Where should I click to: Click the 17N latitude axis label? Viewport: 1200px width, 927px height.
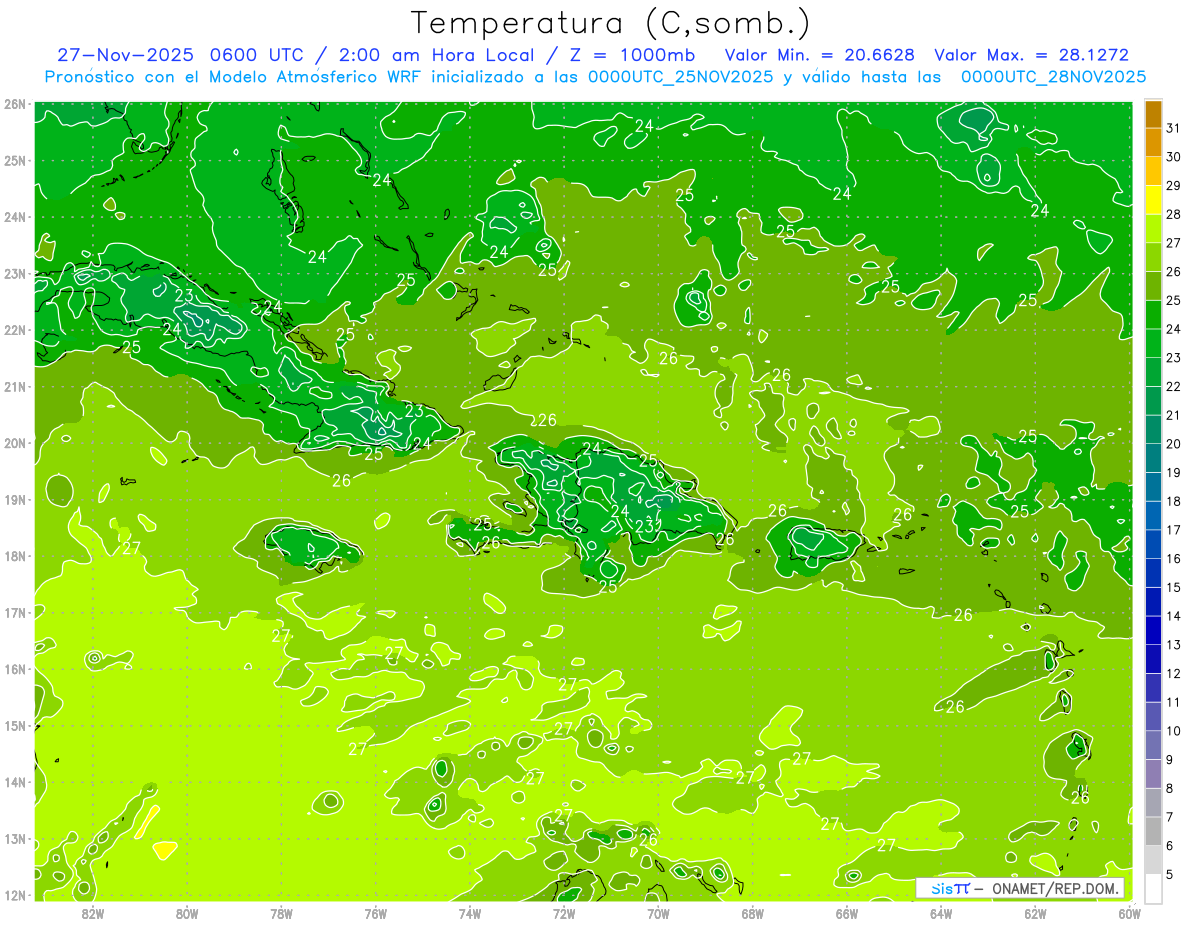pos(15,612)
